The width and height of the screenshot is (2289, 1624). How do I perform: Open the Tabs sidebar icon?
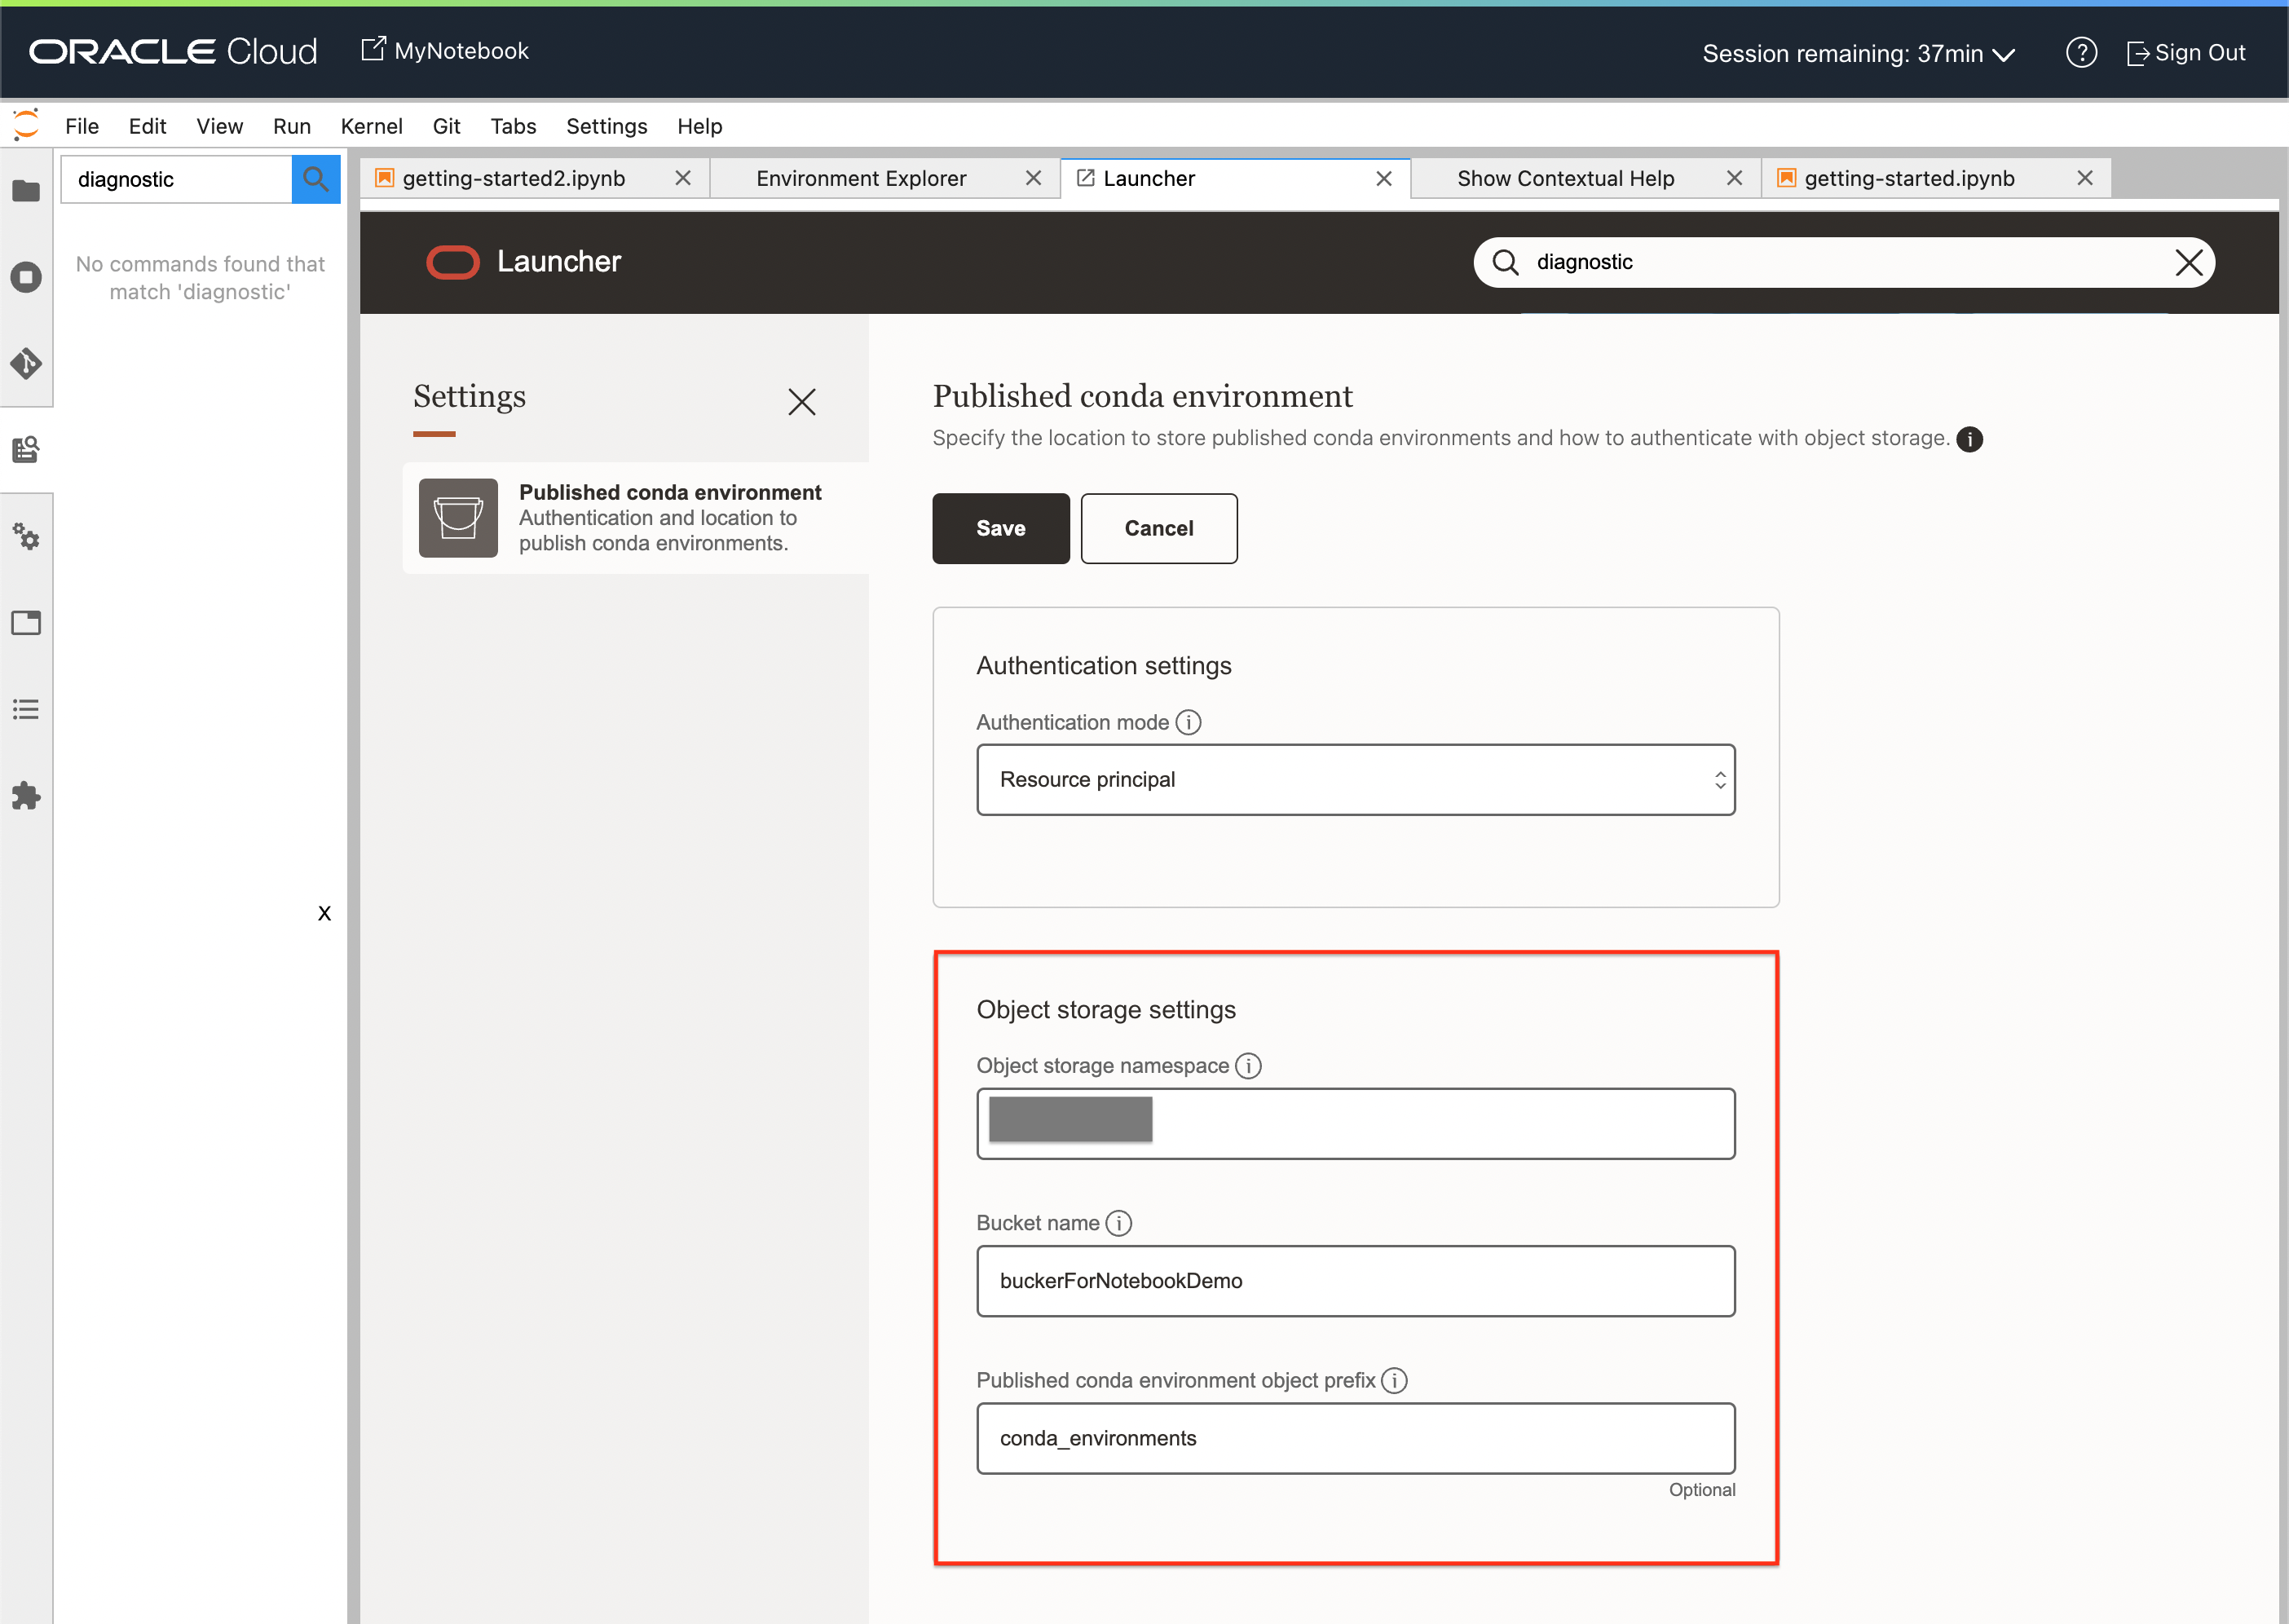coord(26,623)
